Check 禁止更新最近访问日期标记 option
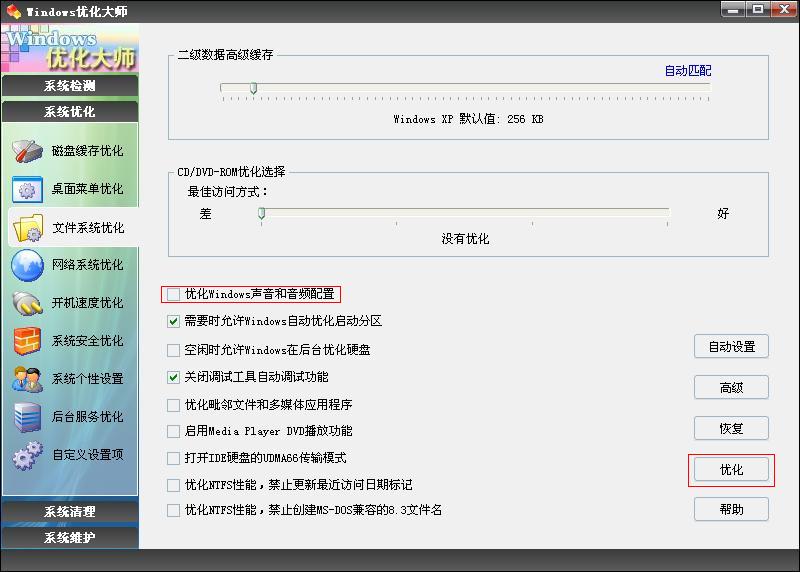800x572 pixels. 173,485
